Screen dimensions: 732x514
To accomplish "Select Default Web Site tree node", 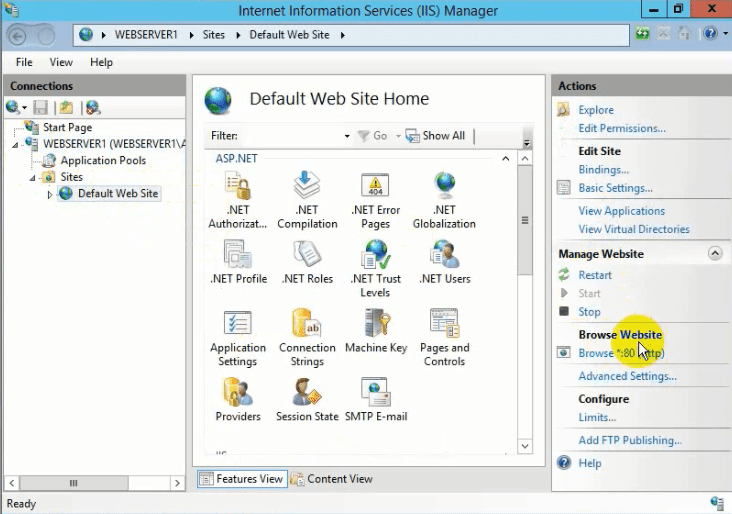I will pyautogui.click(x=118, y=193).
